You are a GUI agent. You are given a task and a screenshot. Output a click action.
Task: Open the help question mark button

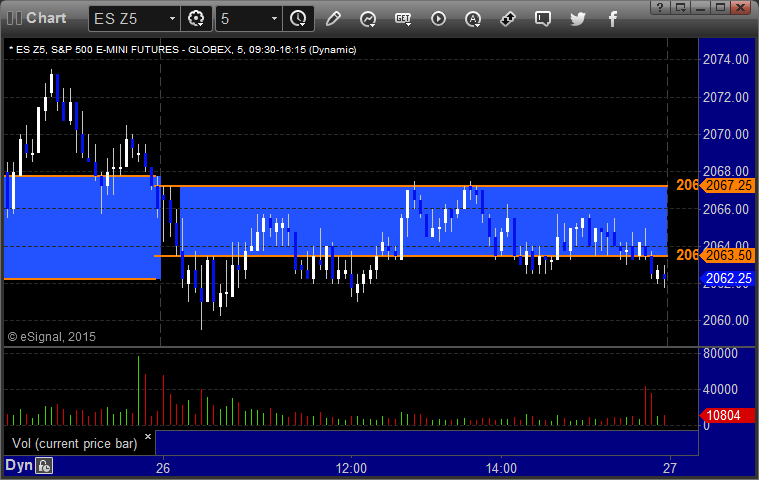point(659,7)
